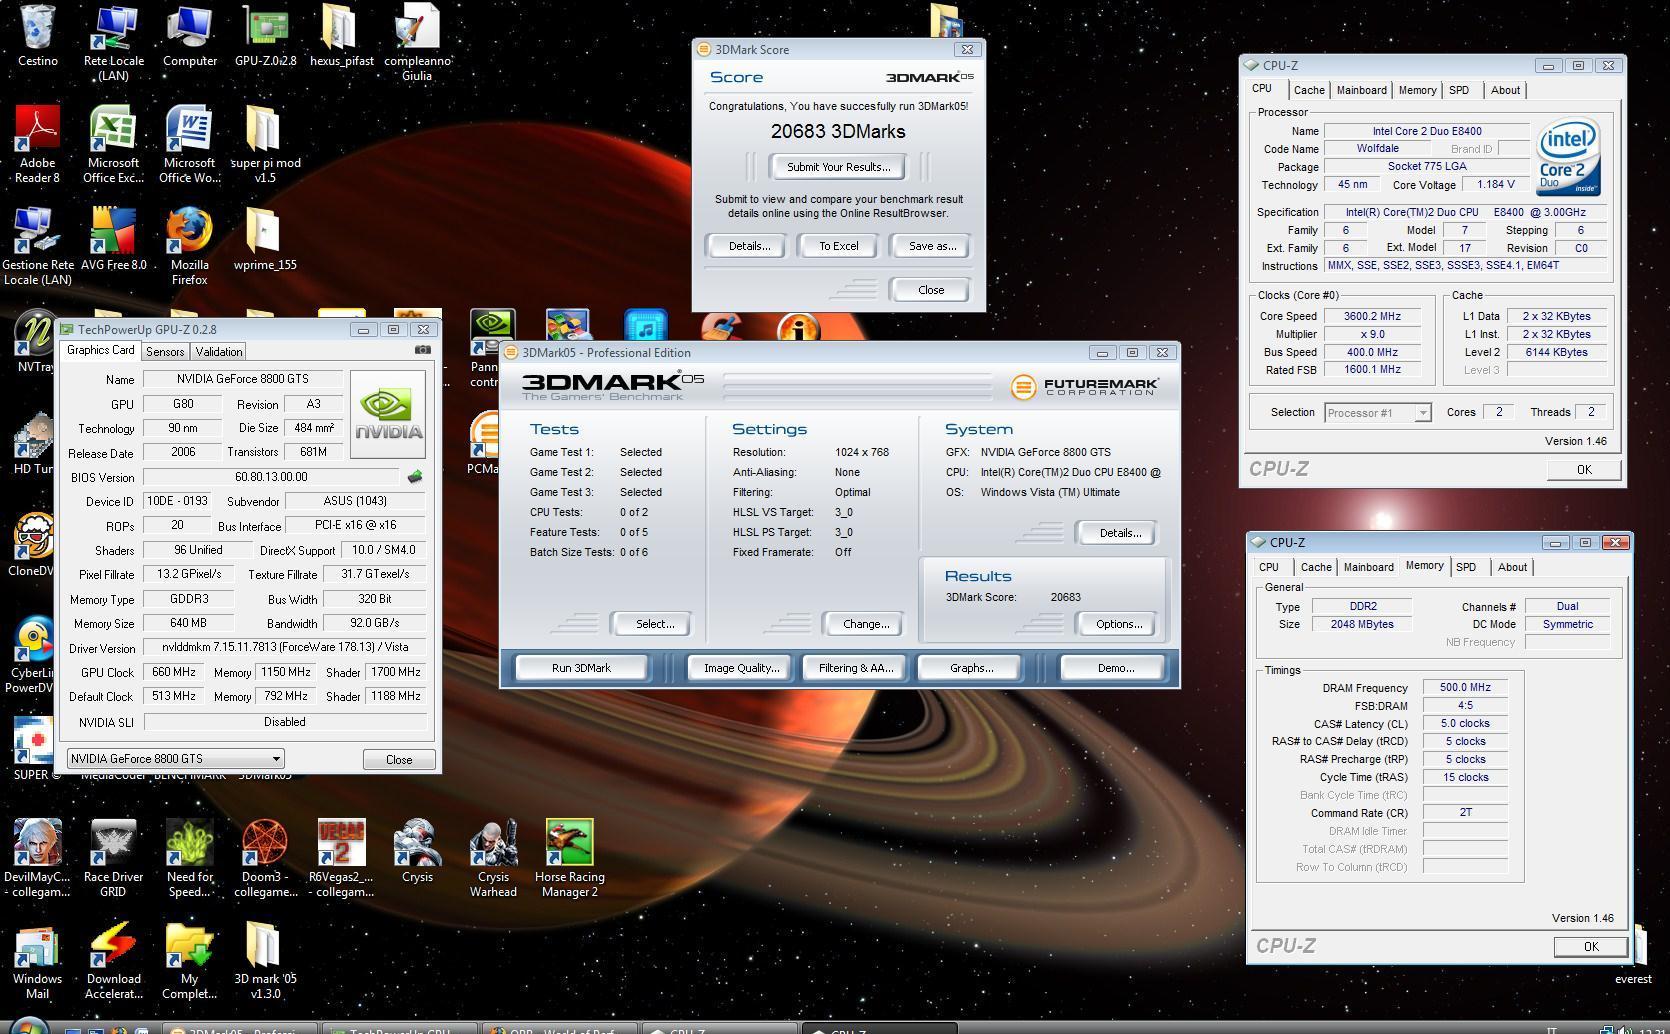This screenshot has width=1670, height=1034.
Task: Click the Demo button in 3DMark05
Action: point(1115,668)
